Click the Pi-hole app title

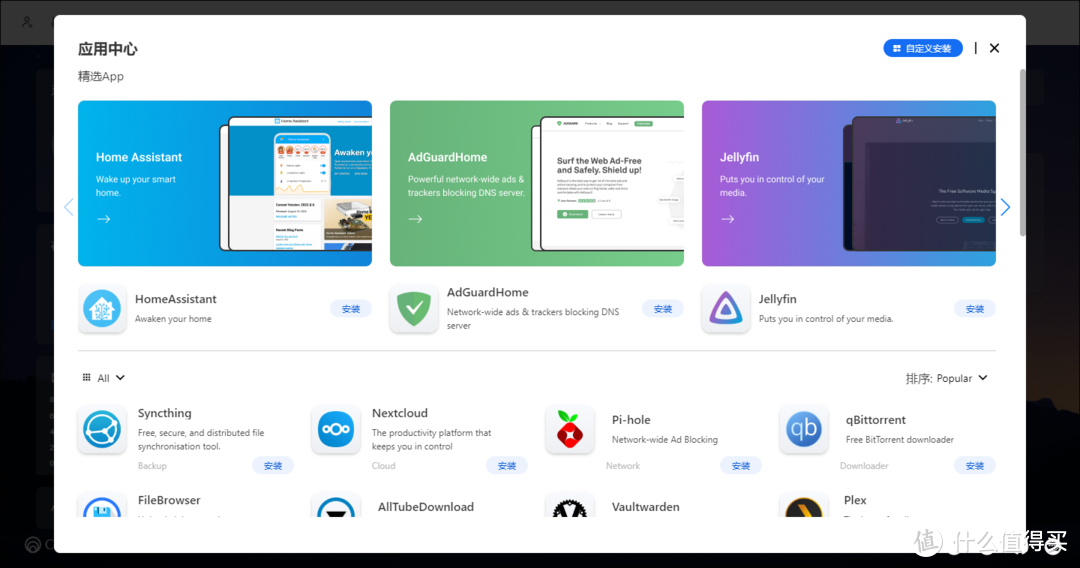[x=631, y=420]
